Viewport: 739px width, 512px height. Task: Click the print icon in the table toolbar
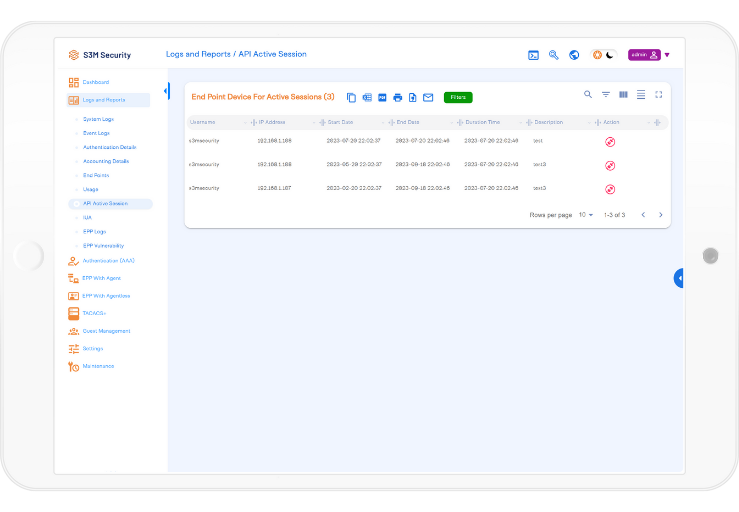pyautogui.click(x=397, y=97)
